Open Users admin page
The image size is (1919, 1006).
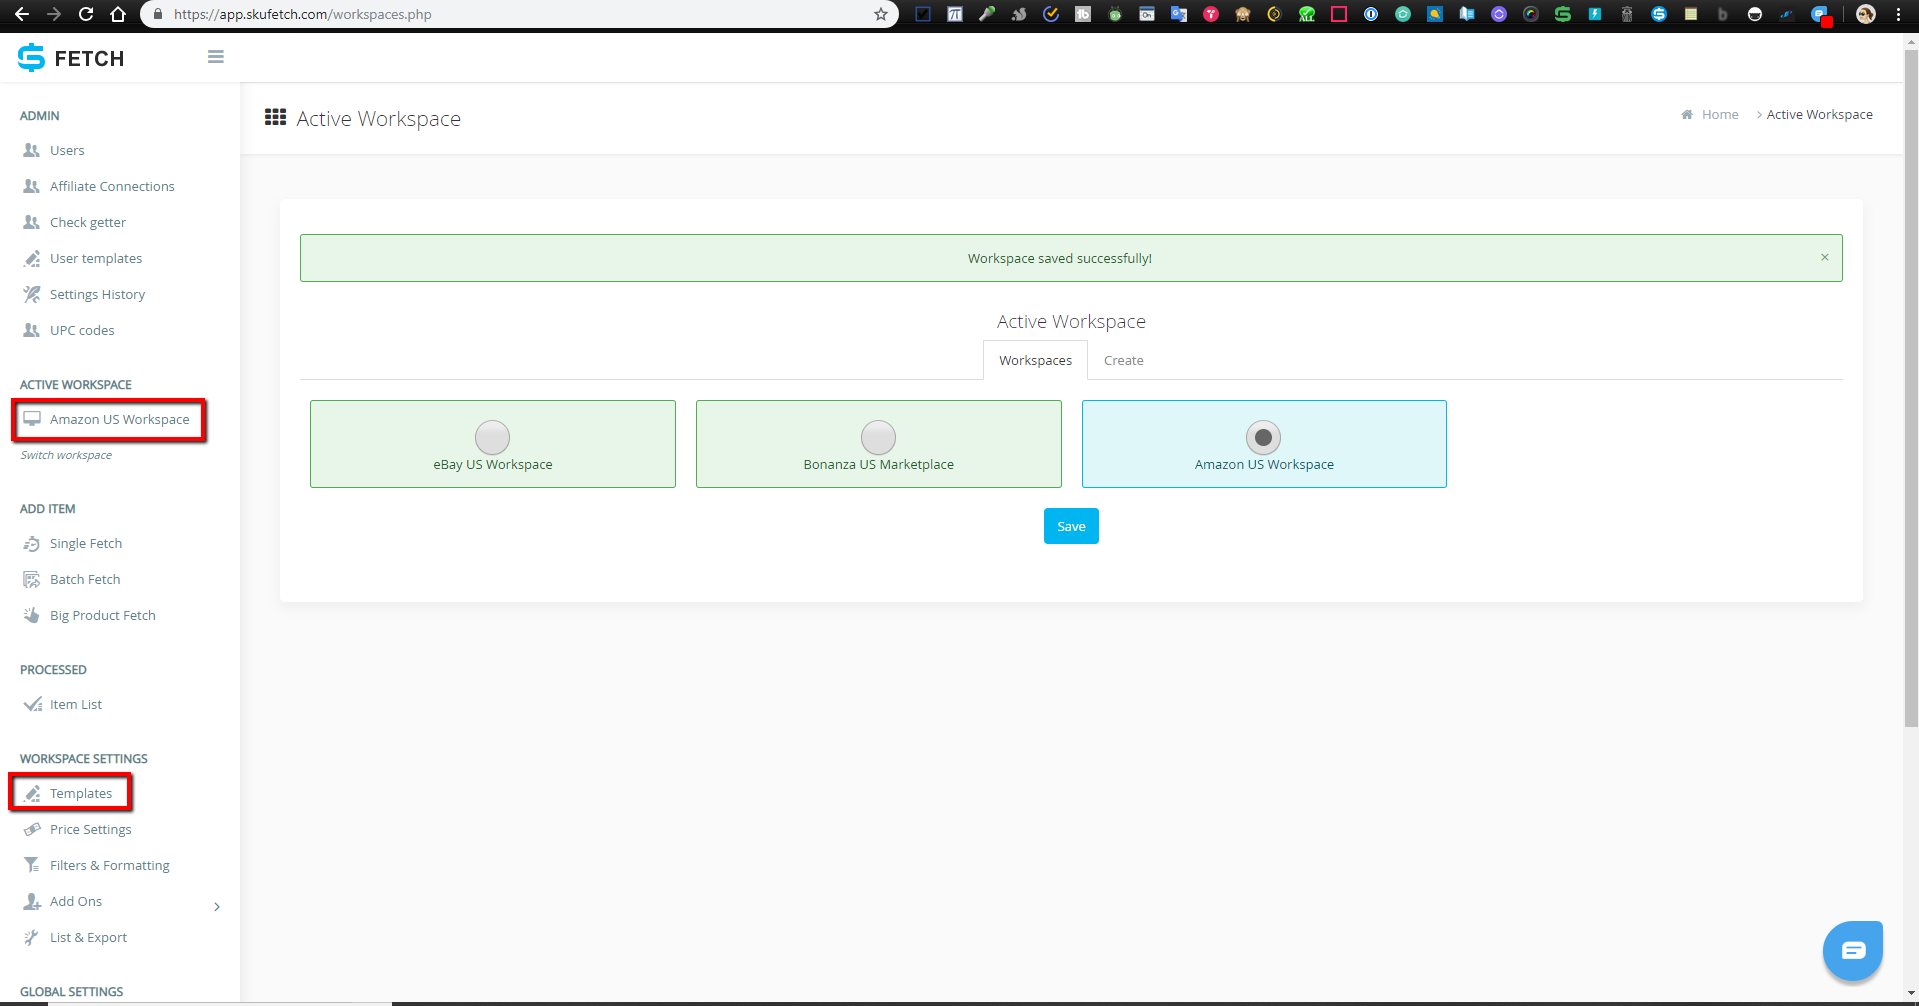67,150
